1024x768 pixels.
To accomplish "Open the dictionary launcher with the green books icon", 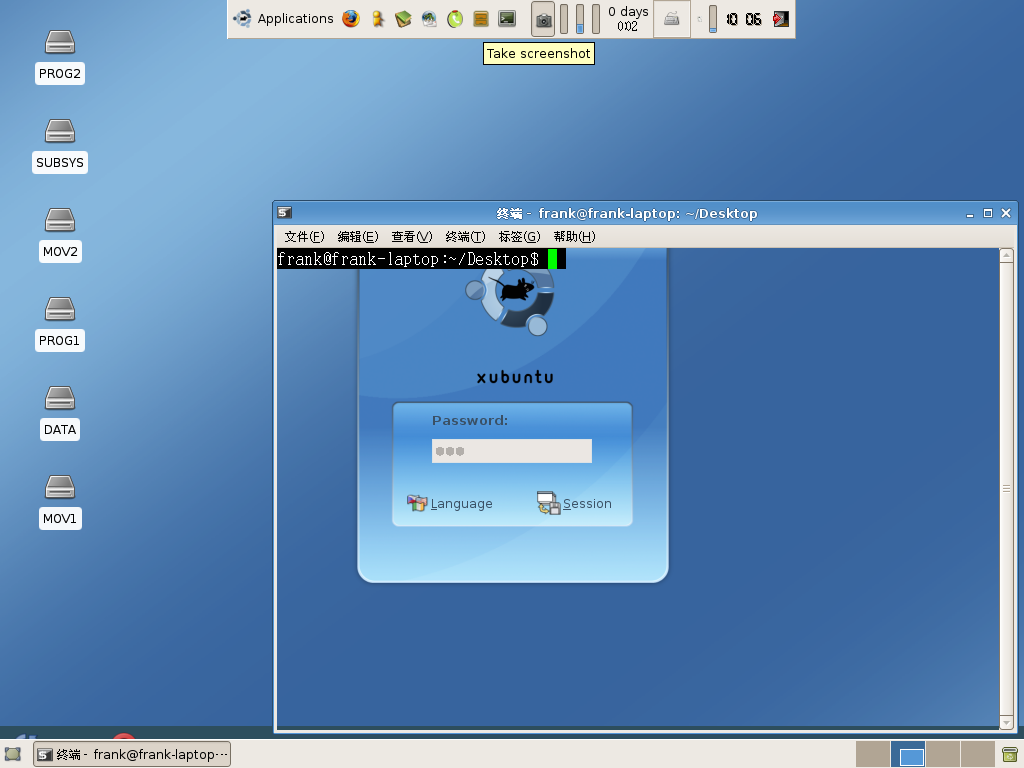I will tap(403, 19).
